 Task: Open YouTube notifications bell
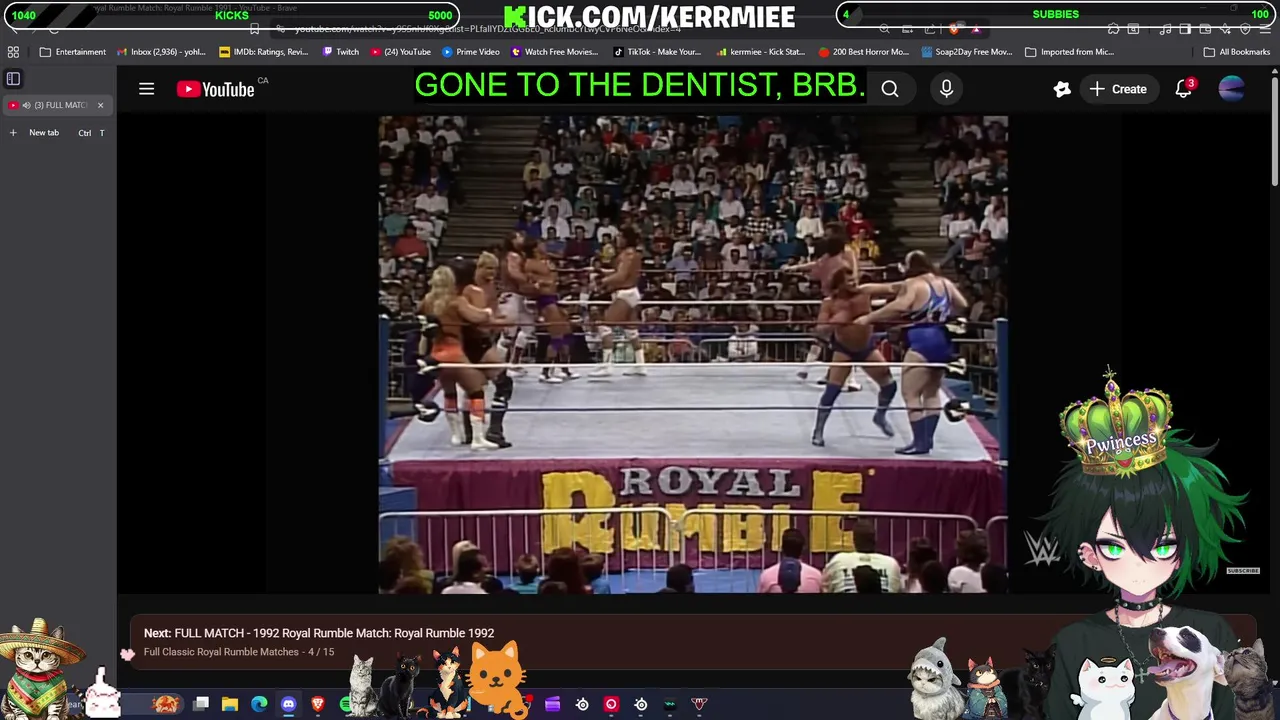point(1184,89)
